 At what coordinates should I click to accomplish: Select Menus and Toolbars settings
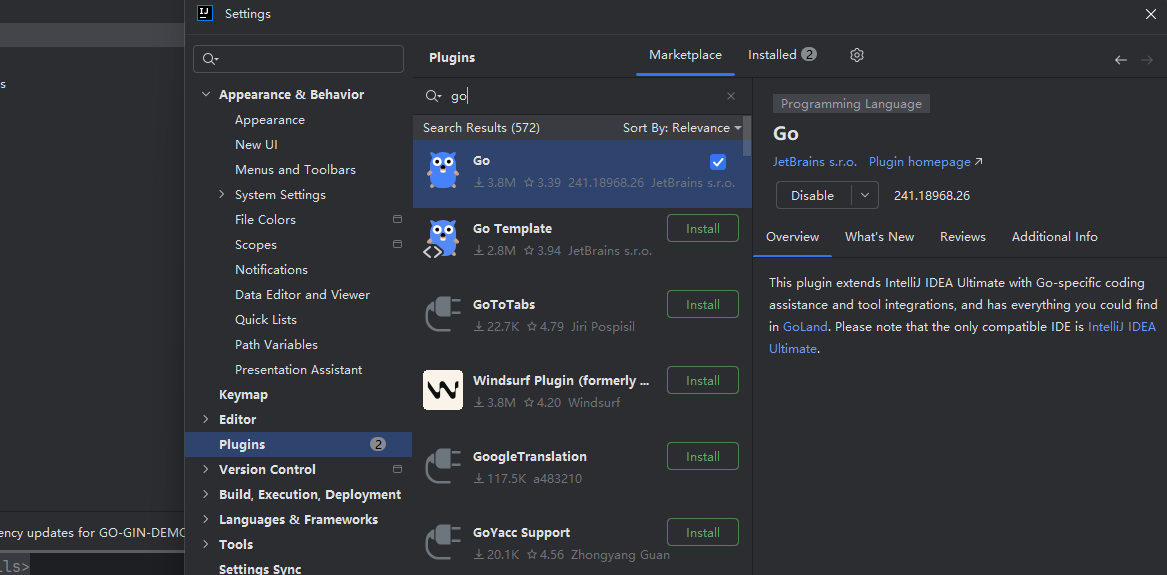295,170
